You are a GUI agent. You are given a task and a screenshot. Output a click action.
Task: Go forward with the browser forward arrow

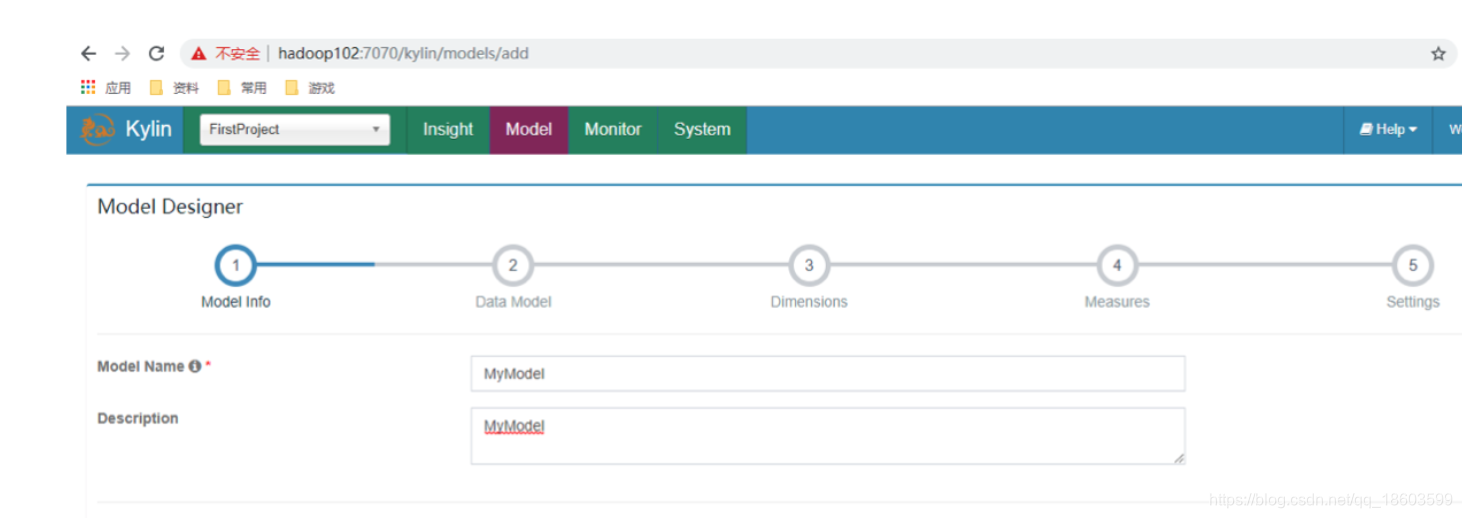(122, 54)
